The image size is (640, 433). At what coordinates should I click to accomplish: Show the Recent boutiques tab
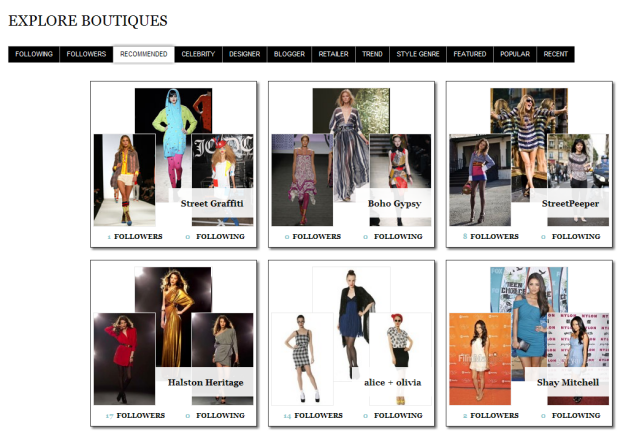click(x=556, y=54)
